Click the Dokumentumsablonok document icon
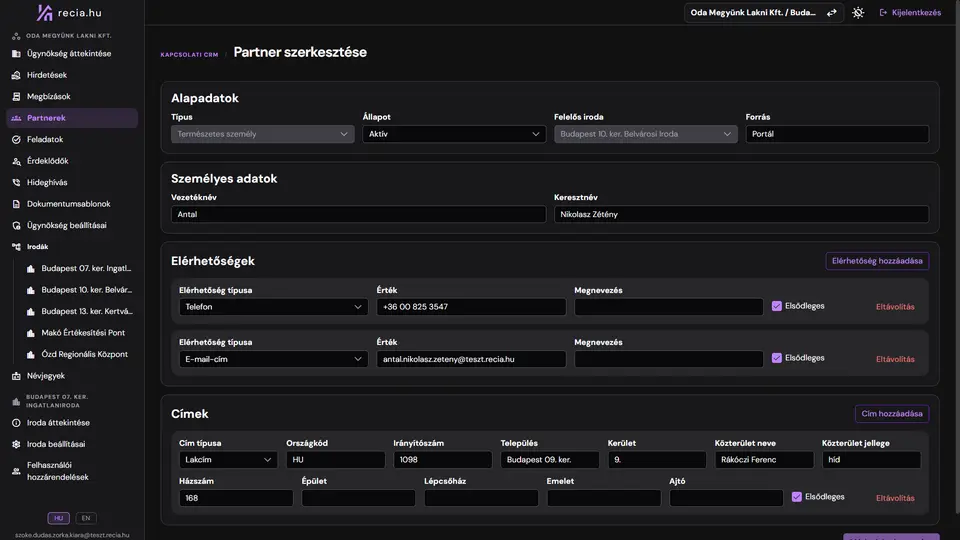 pos(16,204)
